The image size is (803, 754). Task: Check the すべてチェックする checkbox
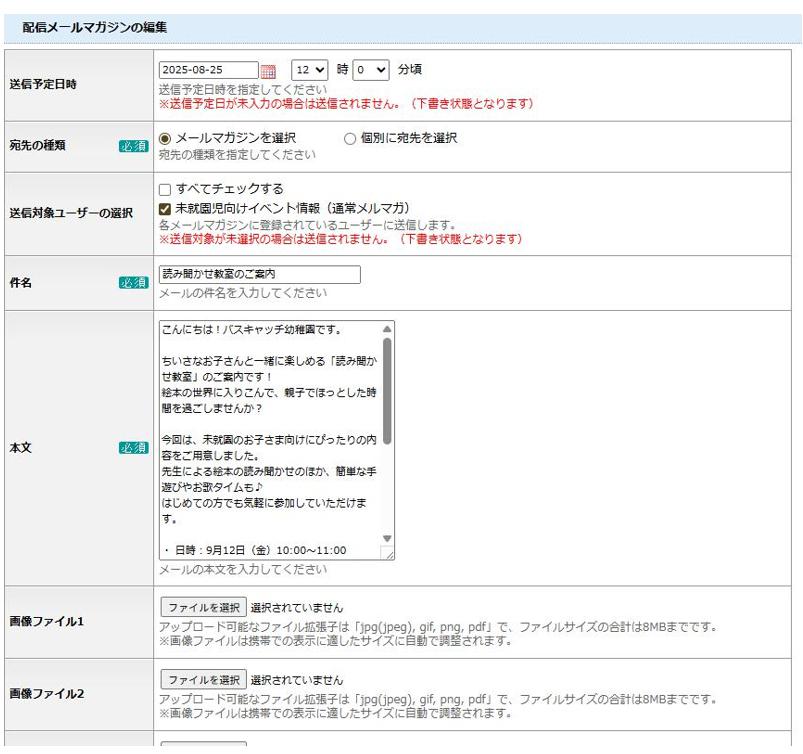(x=166, y=190)
